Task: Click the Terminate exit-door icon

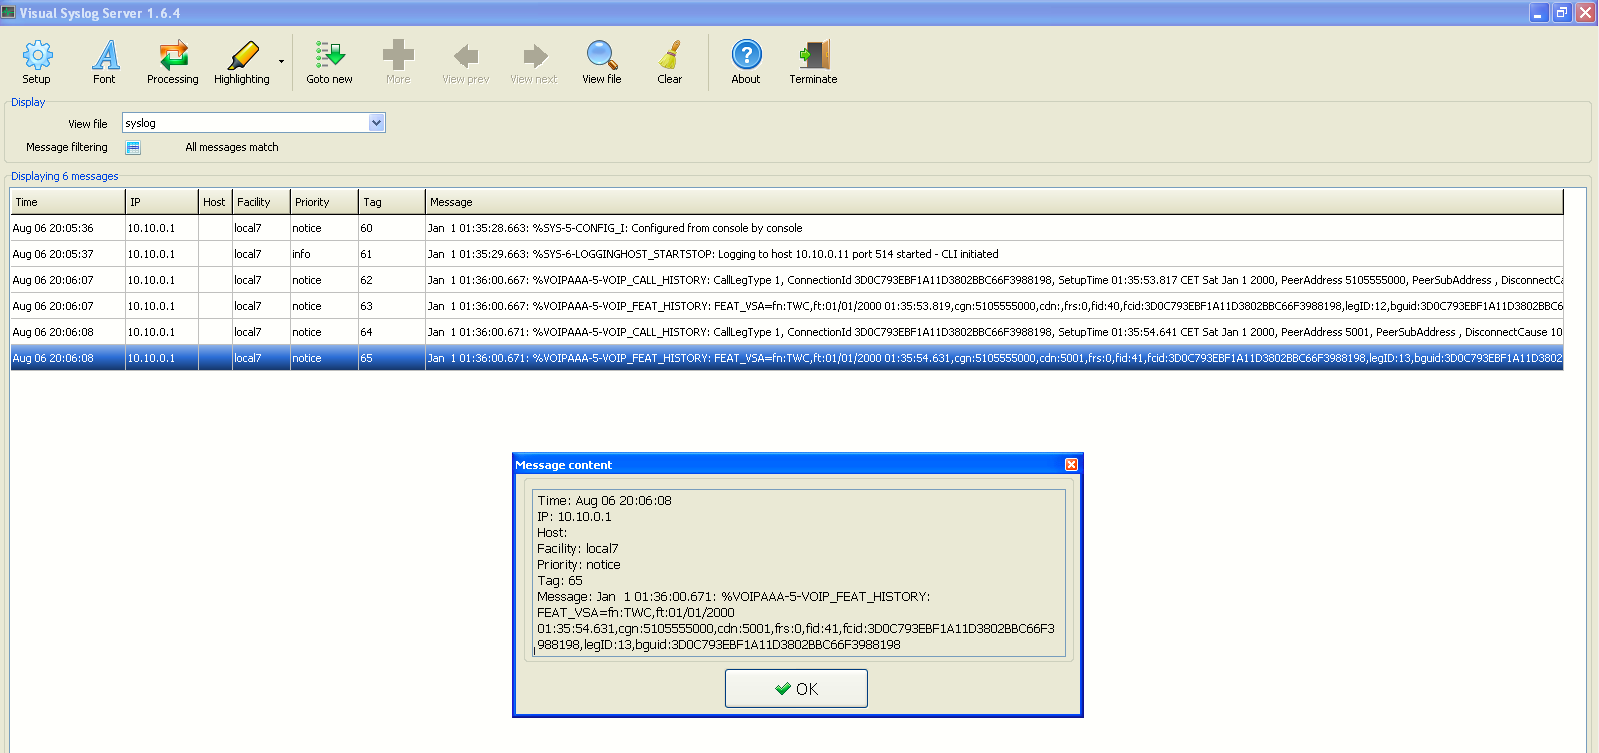Action: point(814,63)
